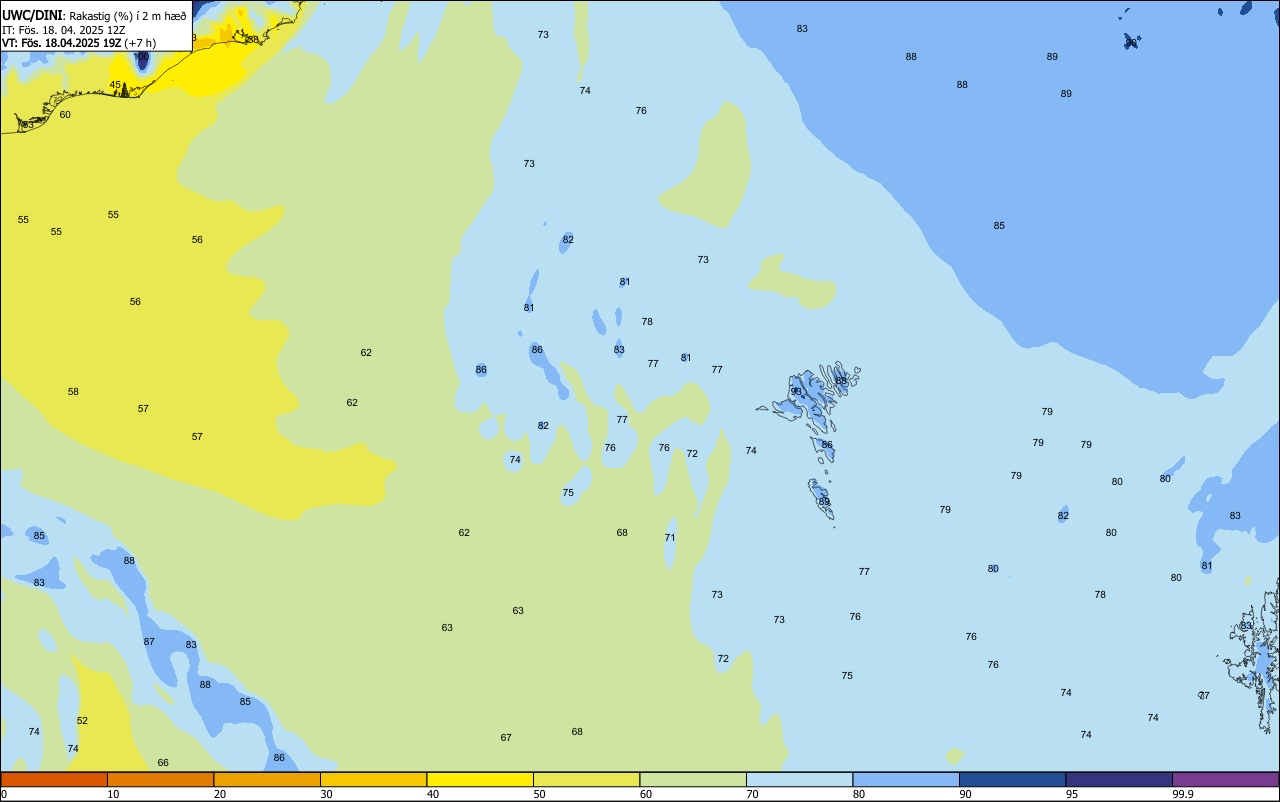
Task: Click the map value '58'
Action: [x=73, y=392]
